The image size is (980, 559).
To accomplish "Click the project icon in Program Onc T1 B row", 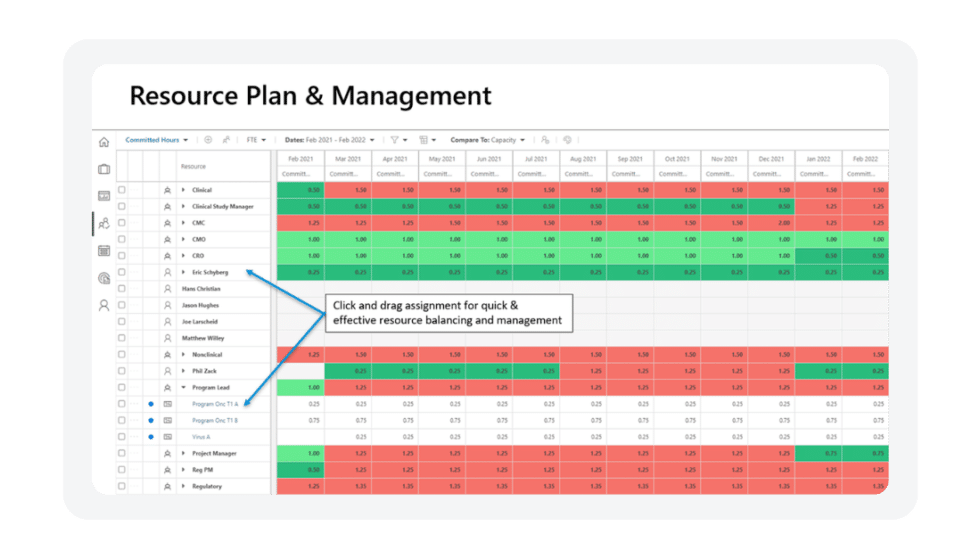I will [168, 420].
